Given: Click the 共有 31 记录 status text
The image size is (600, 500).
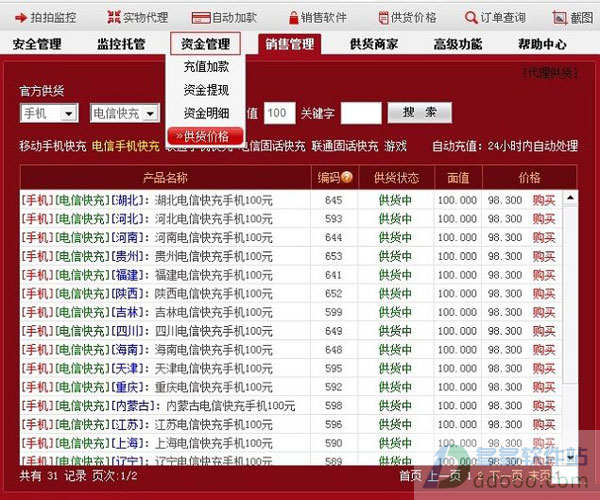Looking at the screenshot, I should pos(53,476).
